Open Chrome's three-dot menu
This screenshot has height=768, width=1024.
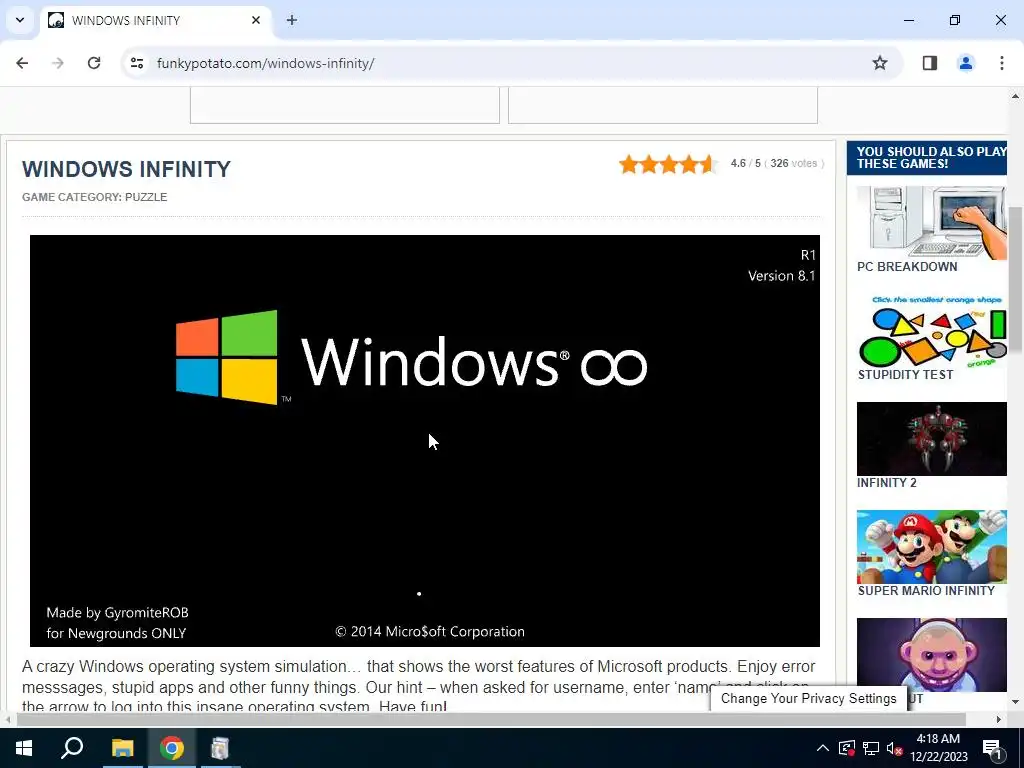click(1001, 63)
